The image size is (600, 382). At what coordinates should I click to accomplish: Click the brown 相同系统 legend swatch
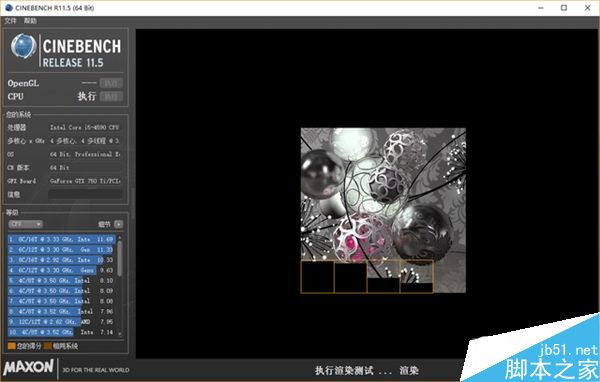point(47,346)
